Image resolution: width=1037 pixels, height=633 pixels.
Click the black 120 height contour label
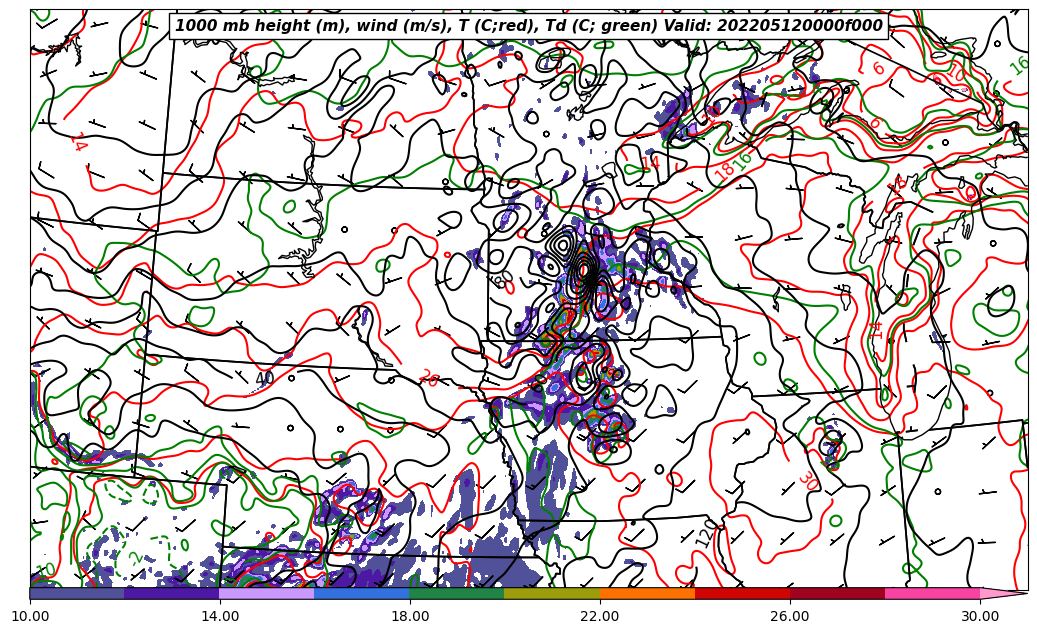pyautogui.click(x=707, y=533)
